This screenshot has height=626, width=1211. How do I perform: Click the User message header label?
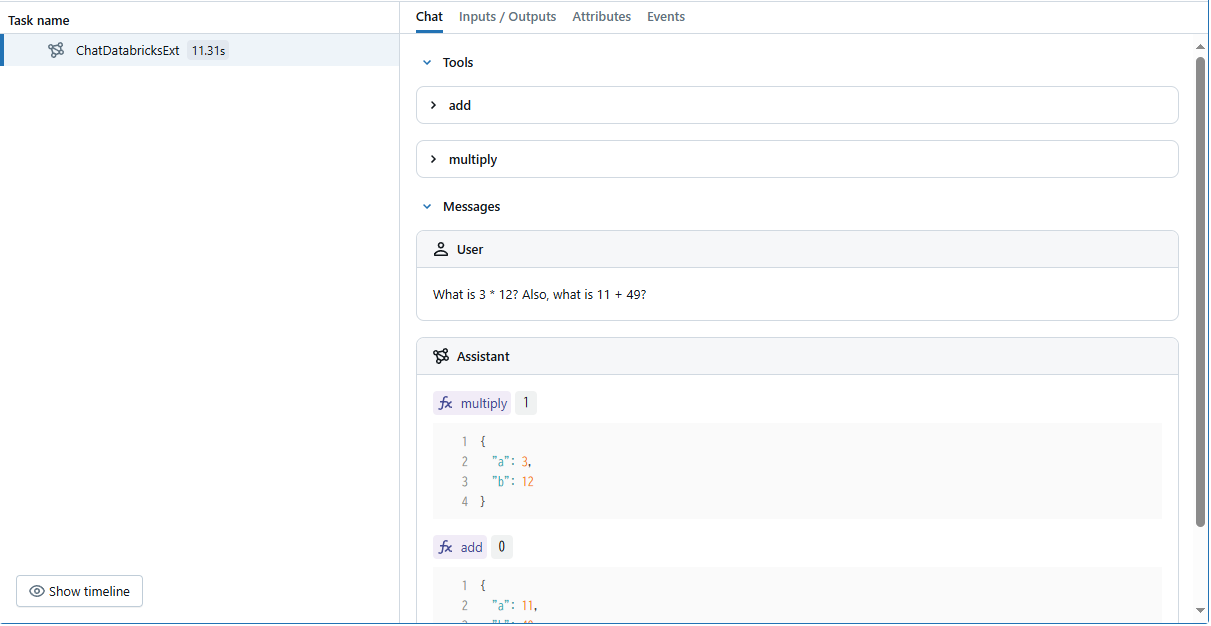pos(470,249)
